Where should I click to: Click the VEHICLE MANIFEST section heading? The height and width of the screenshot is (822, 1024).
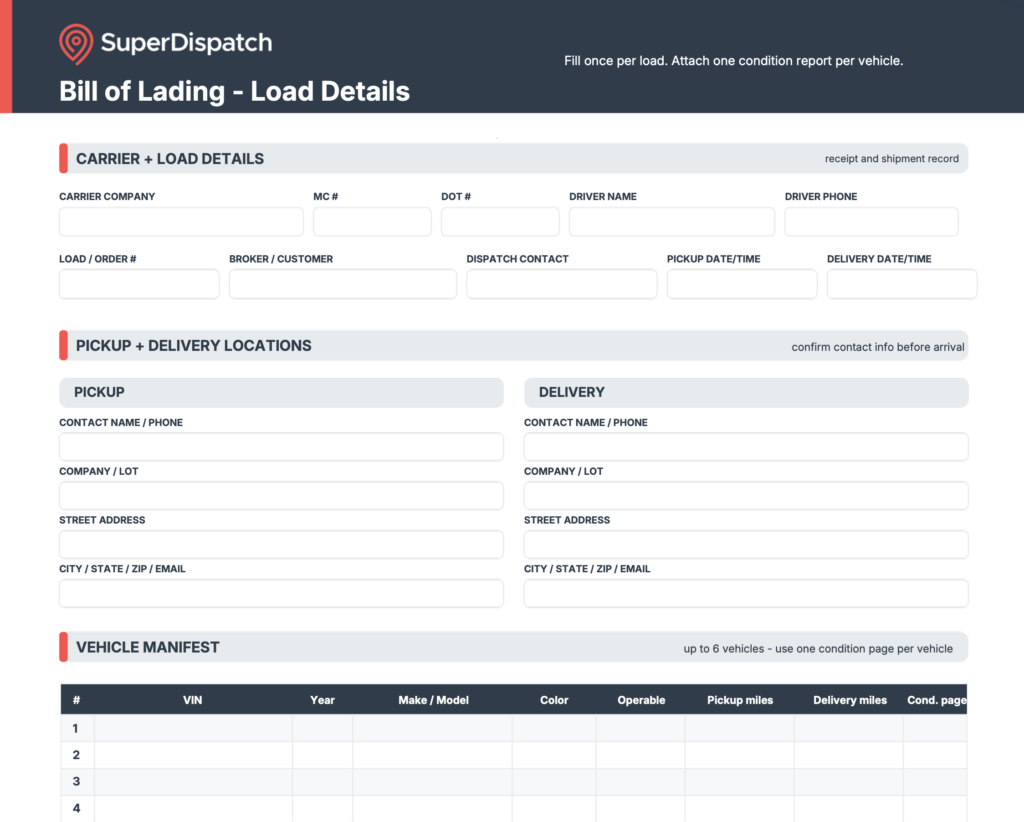point(148,647)
